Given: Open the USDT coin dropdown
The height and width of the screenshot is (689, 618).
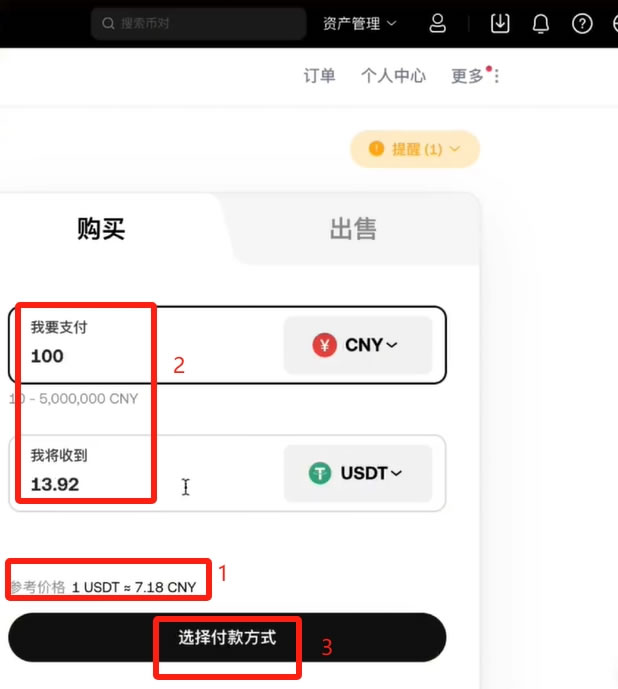Looking at the screenshot, I should point(358,473).
